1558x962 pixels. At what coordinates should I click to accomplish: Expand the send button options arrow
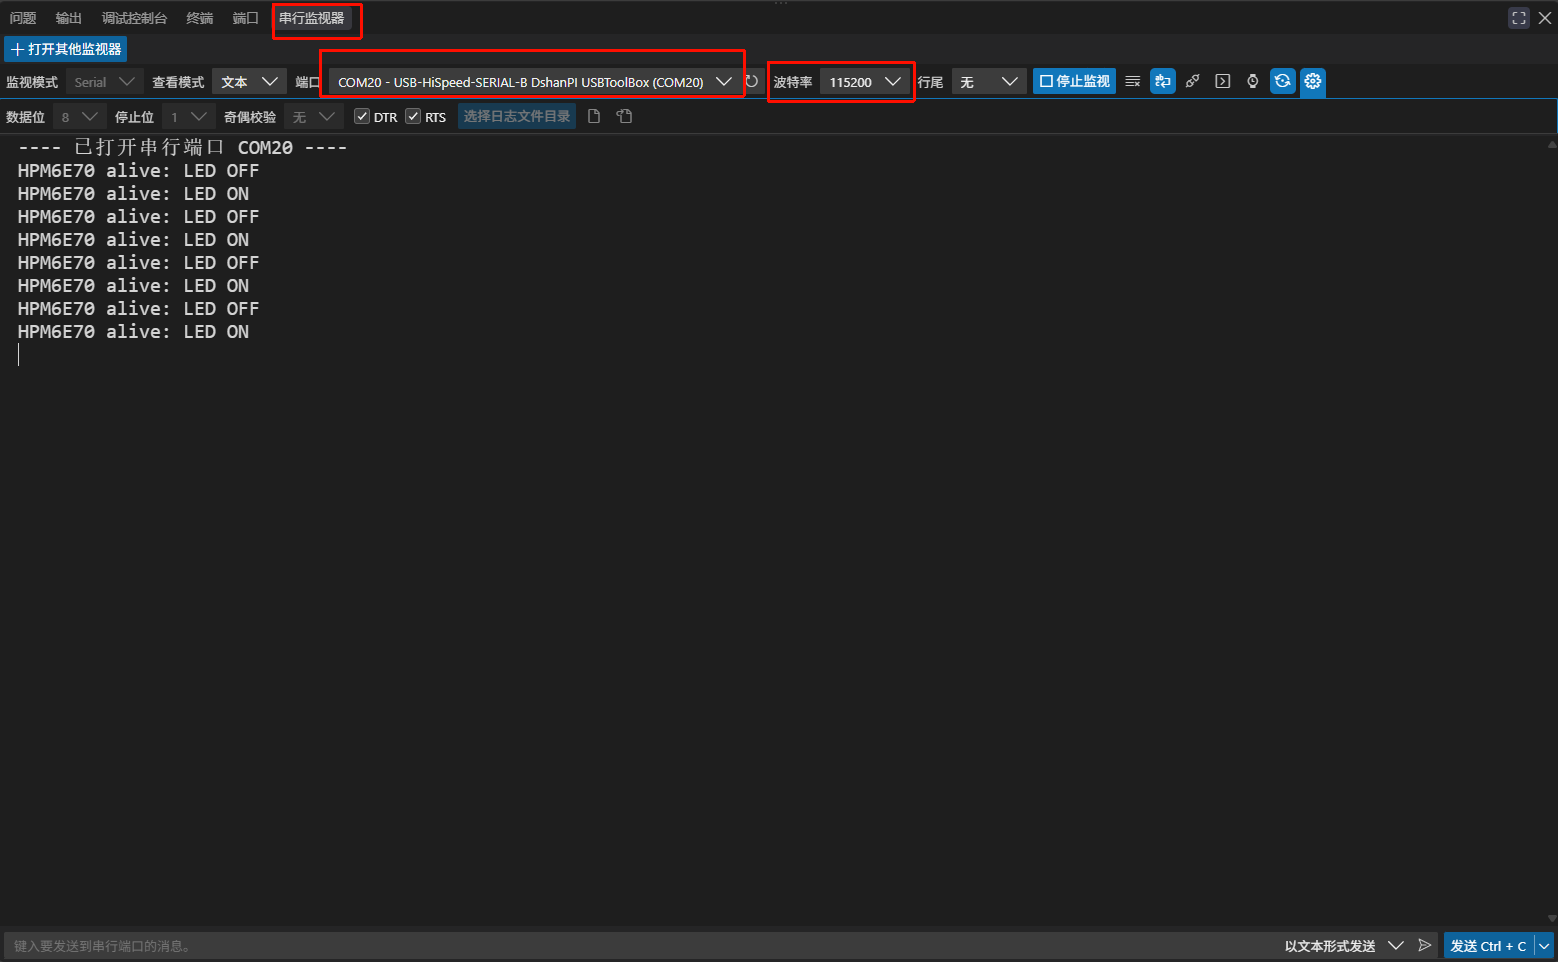[1545, 946]
